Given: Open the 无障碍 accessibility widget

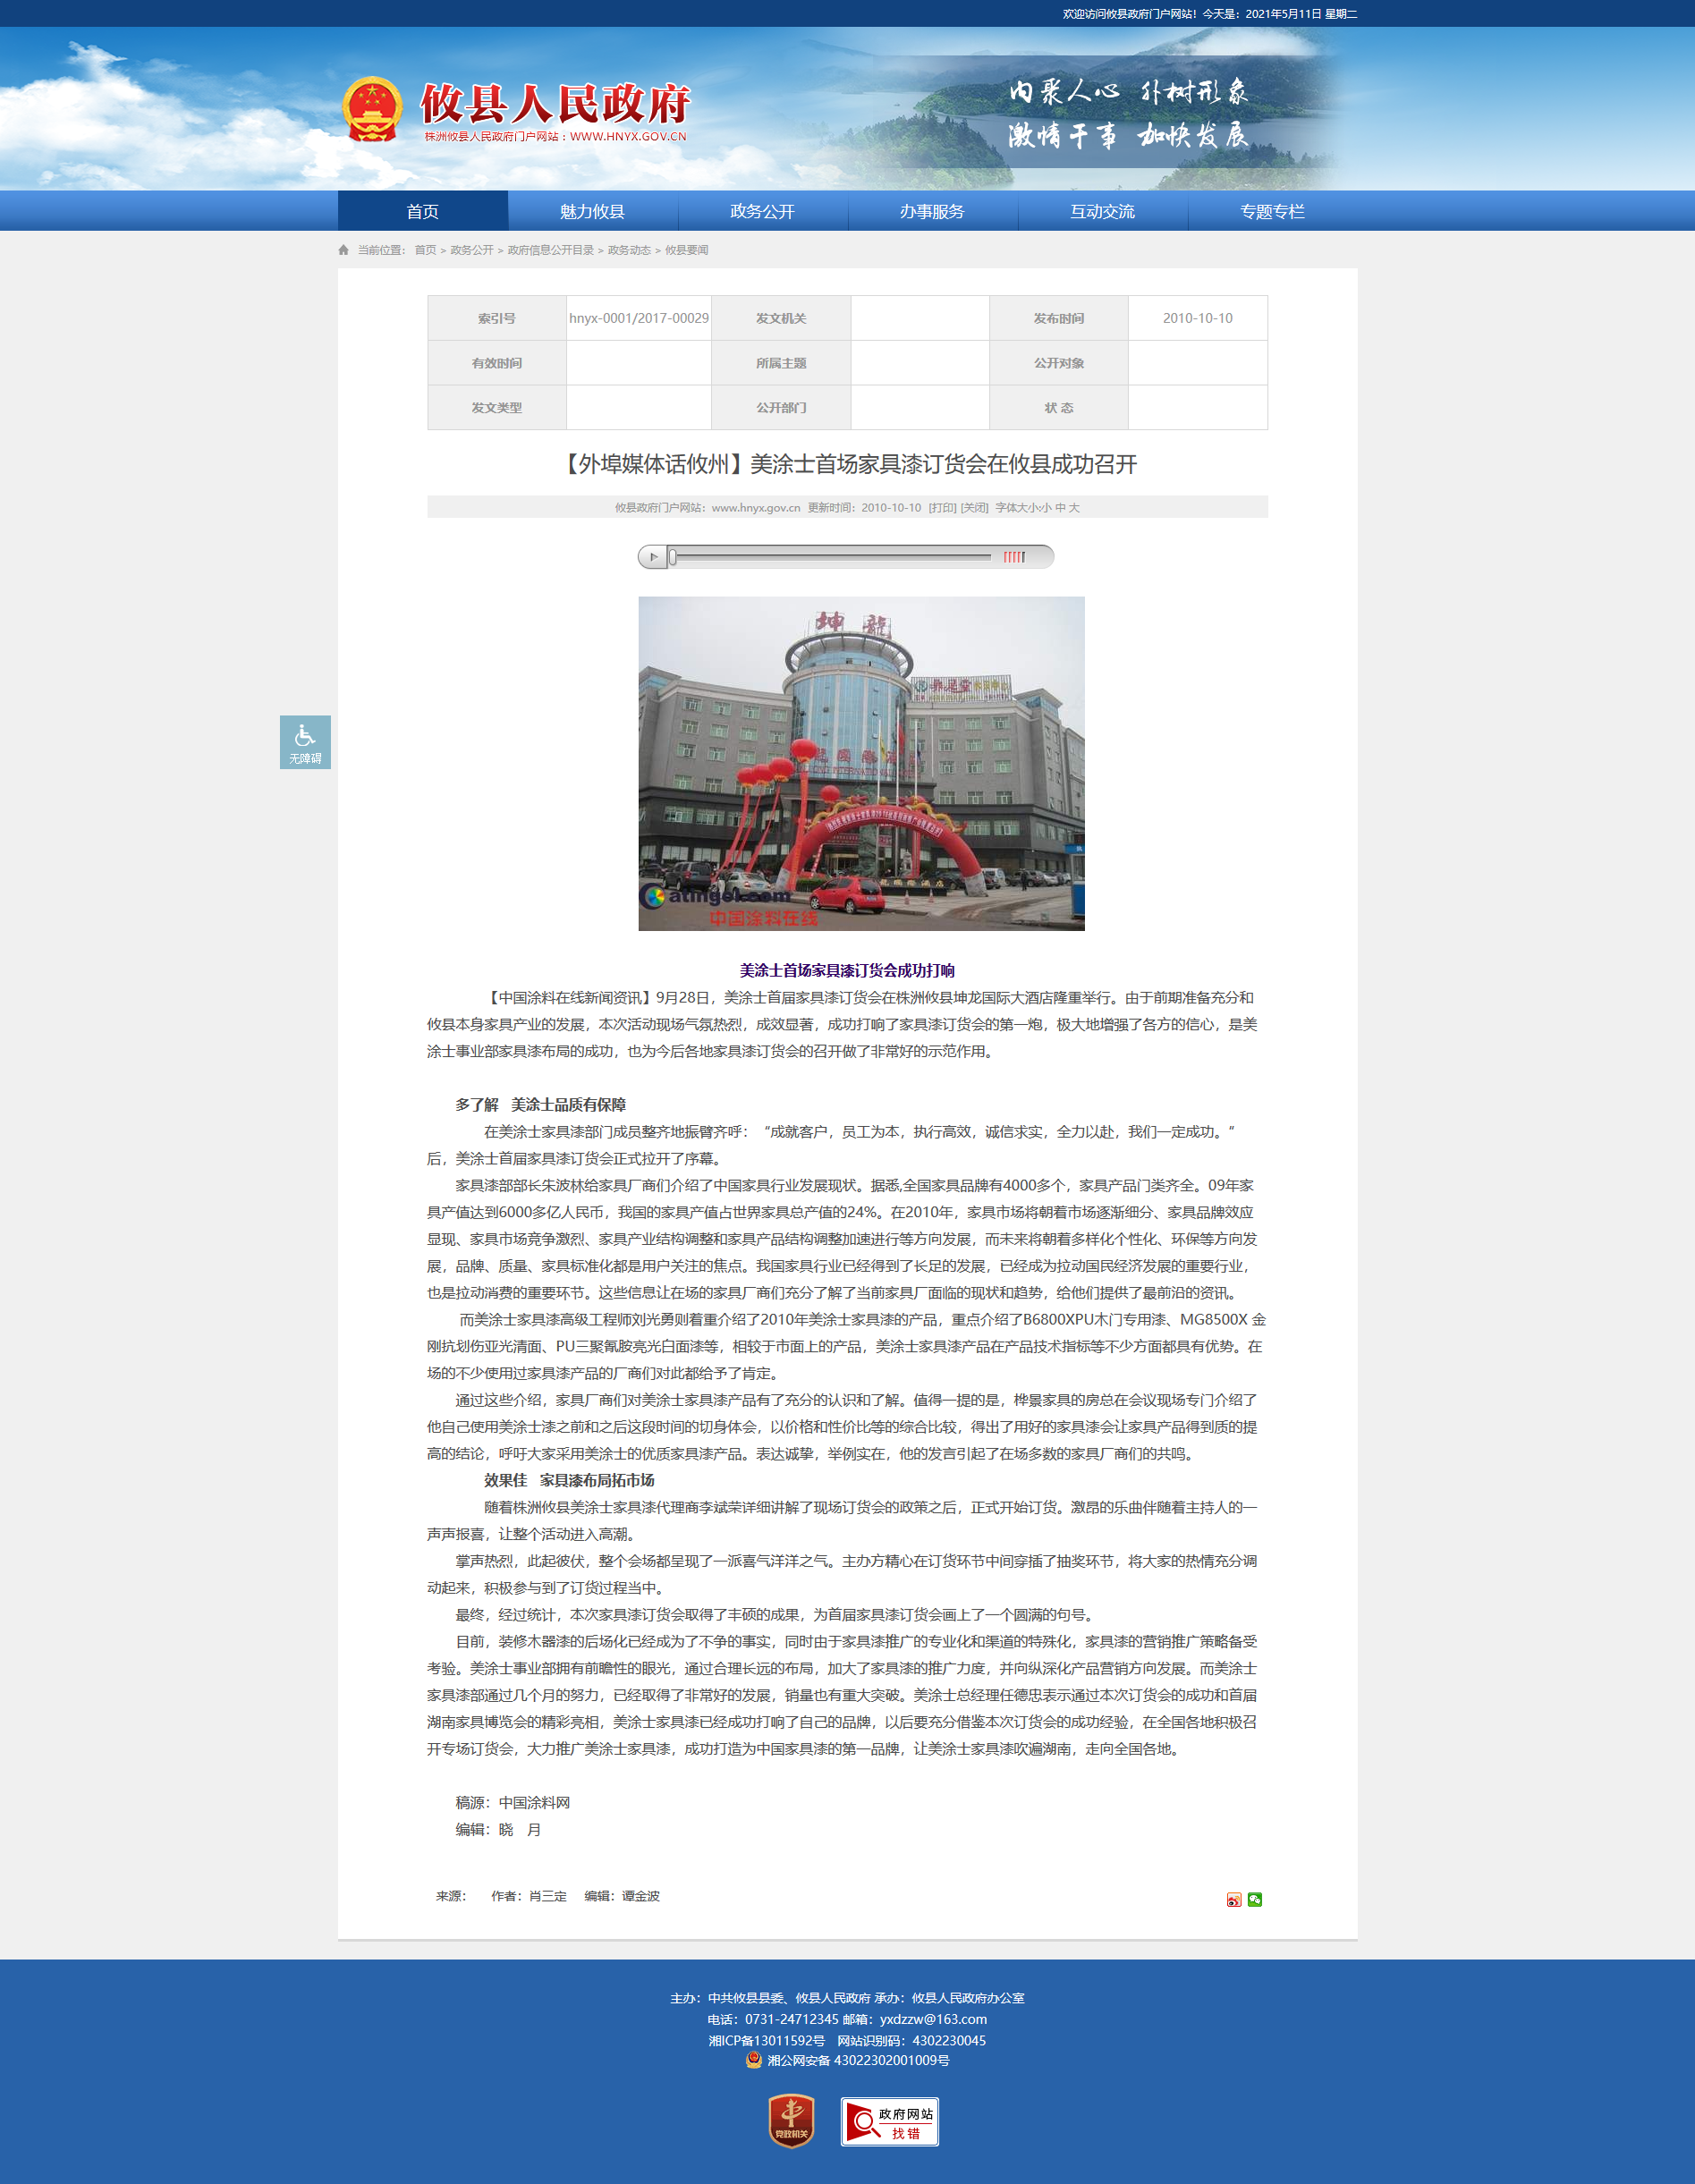Looking at the screenshot, I should (x=305, y=742).
